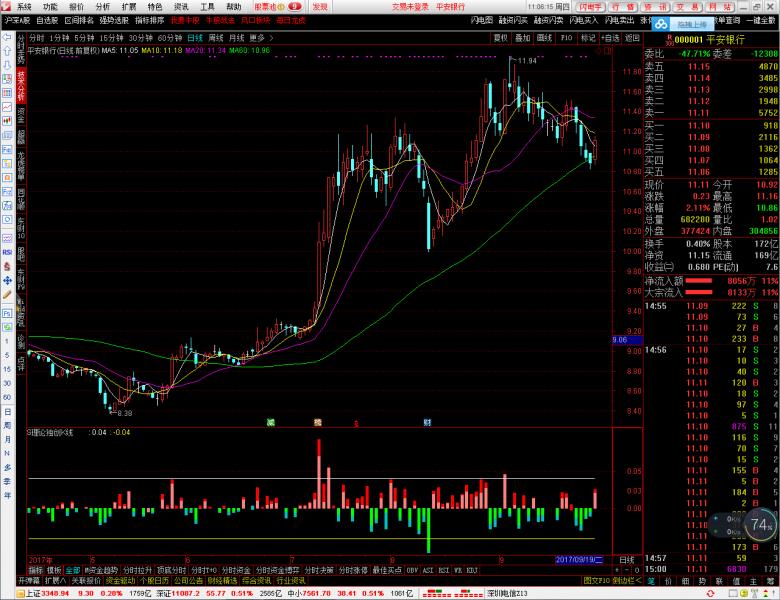The height and width of the screenshot is (600, 780).
Task: Open the 关联报价 tab
Action: pyautogui.click(x=86, y=581)
